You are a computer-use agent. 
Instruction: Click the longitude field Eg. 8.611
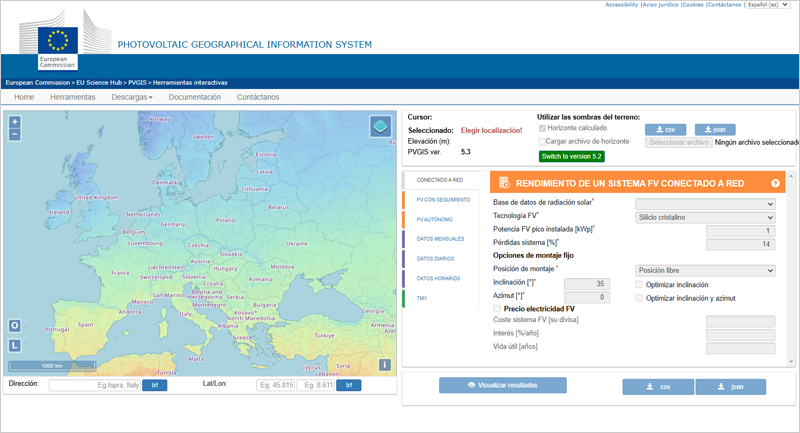(315, 385)
